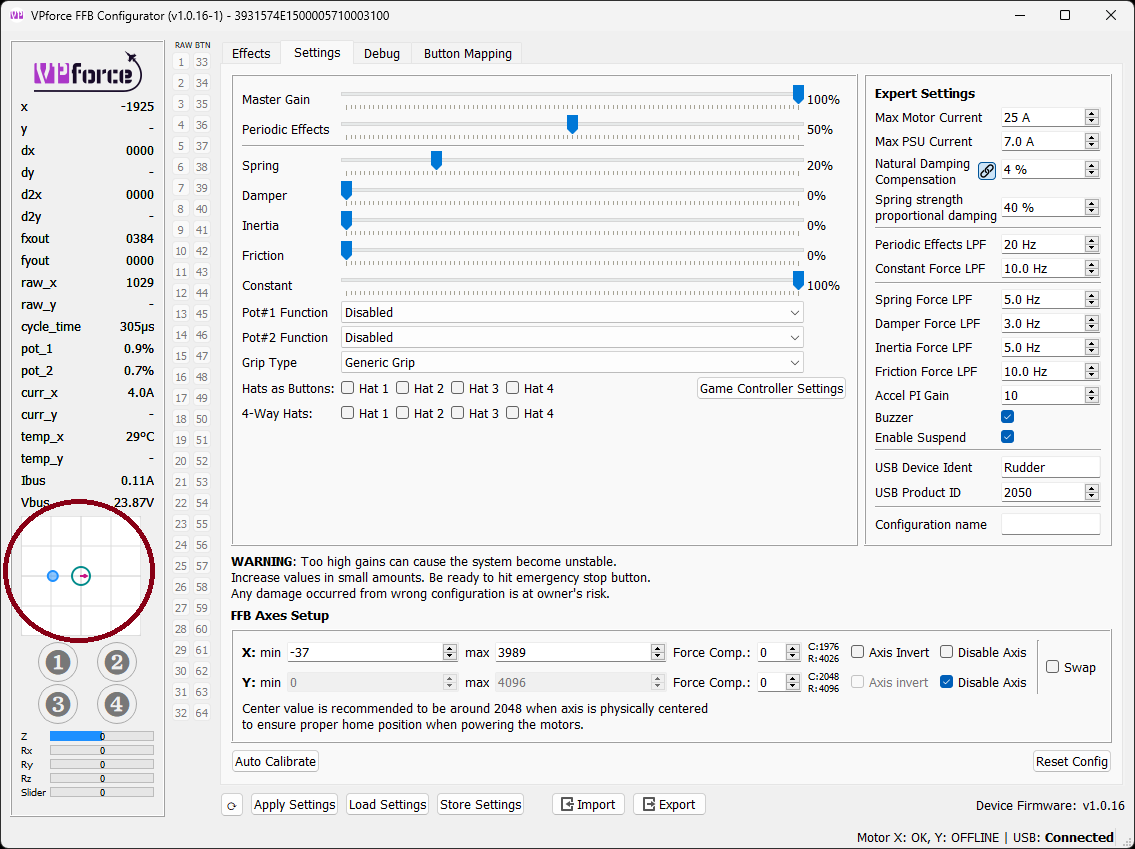1135x849 pixels.
Task: Uncheck the Buzzer checkbox
Action: tap(1008, 417)
